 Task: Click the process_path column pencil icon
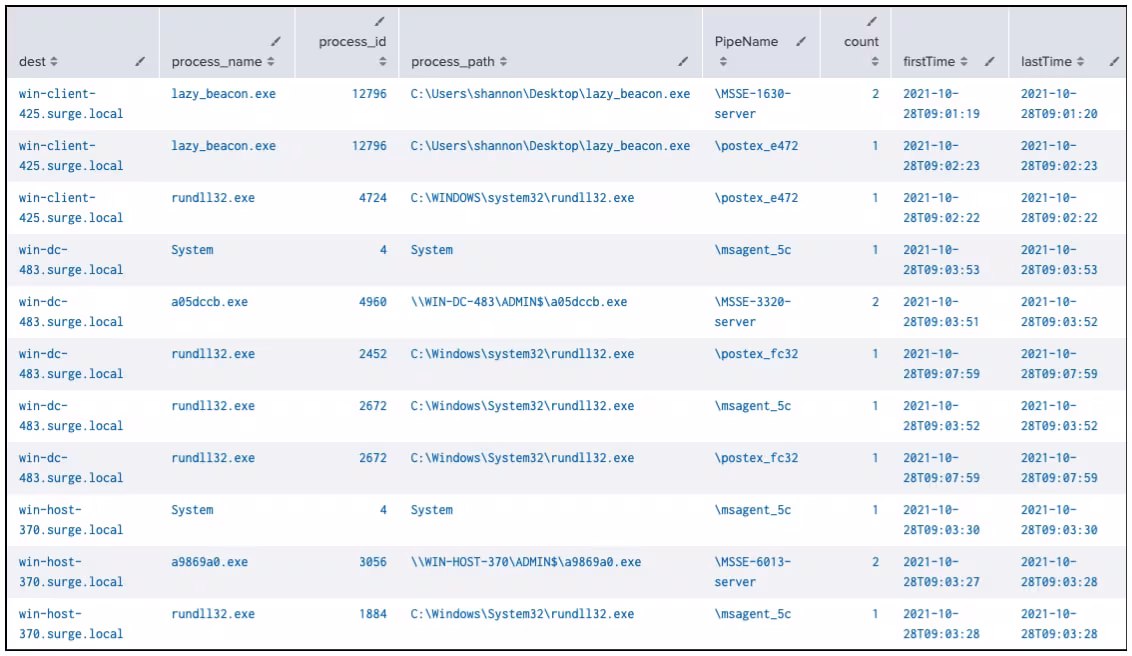(682, 62)
